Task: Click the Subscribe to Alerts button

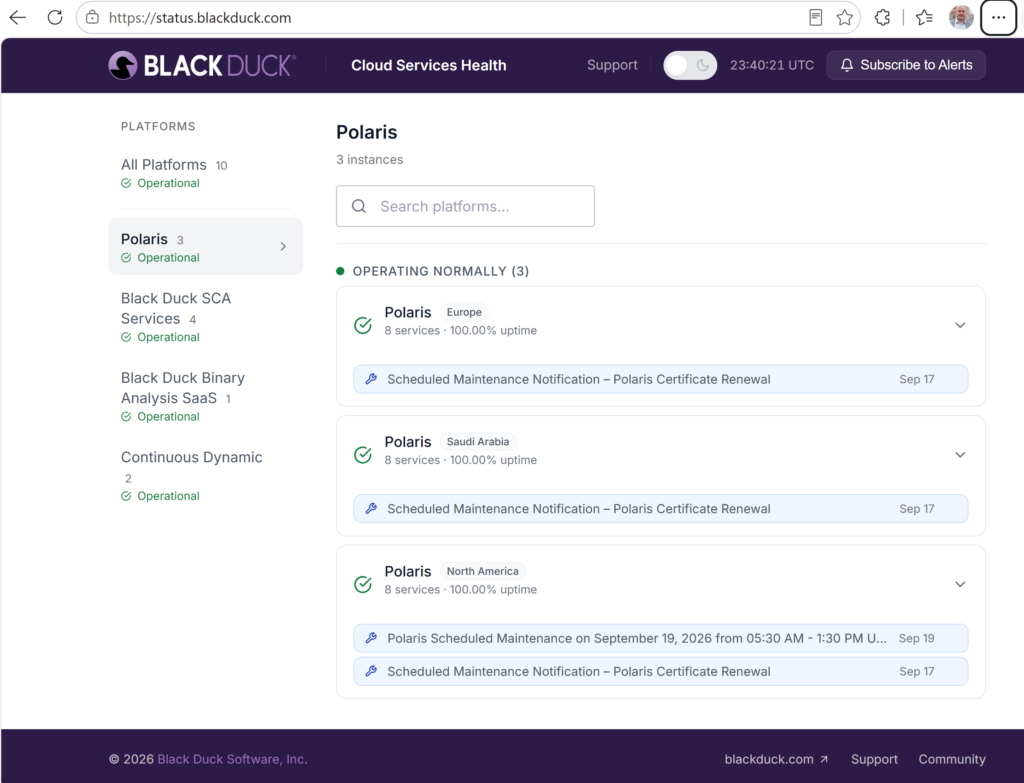Action: pyautogui.click(x=906, y=65)
